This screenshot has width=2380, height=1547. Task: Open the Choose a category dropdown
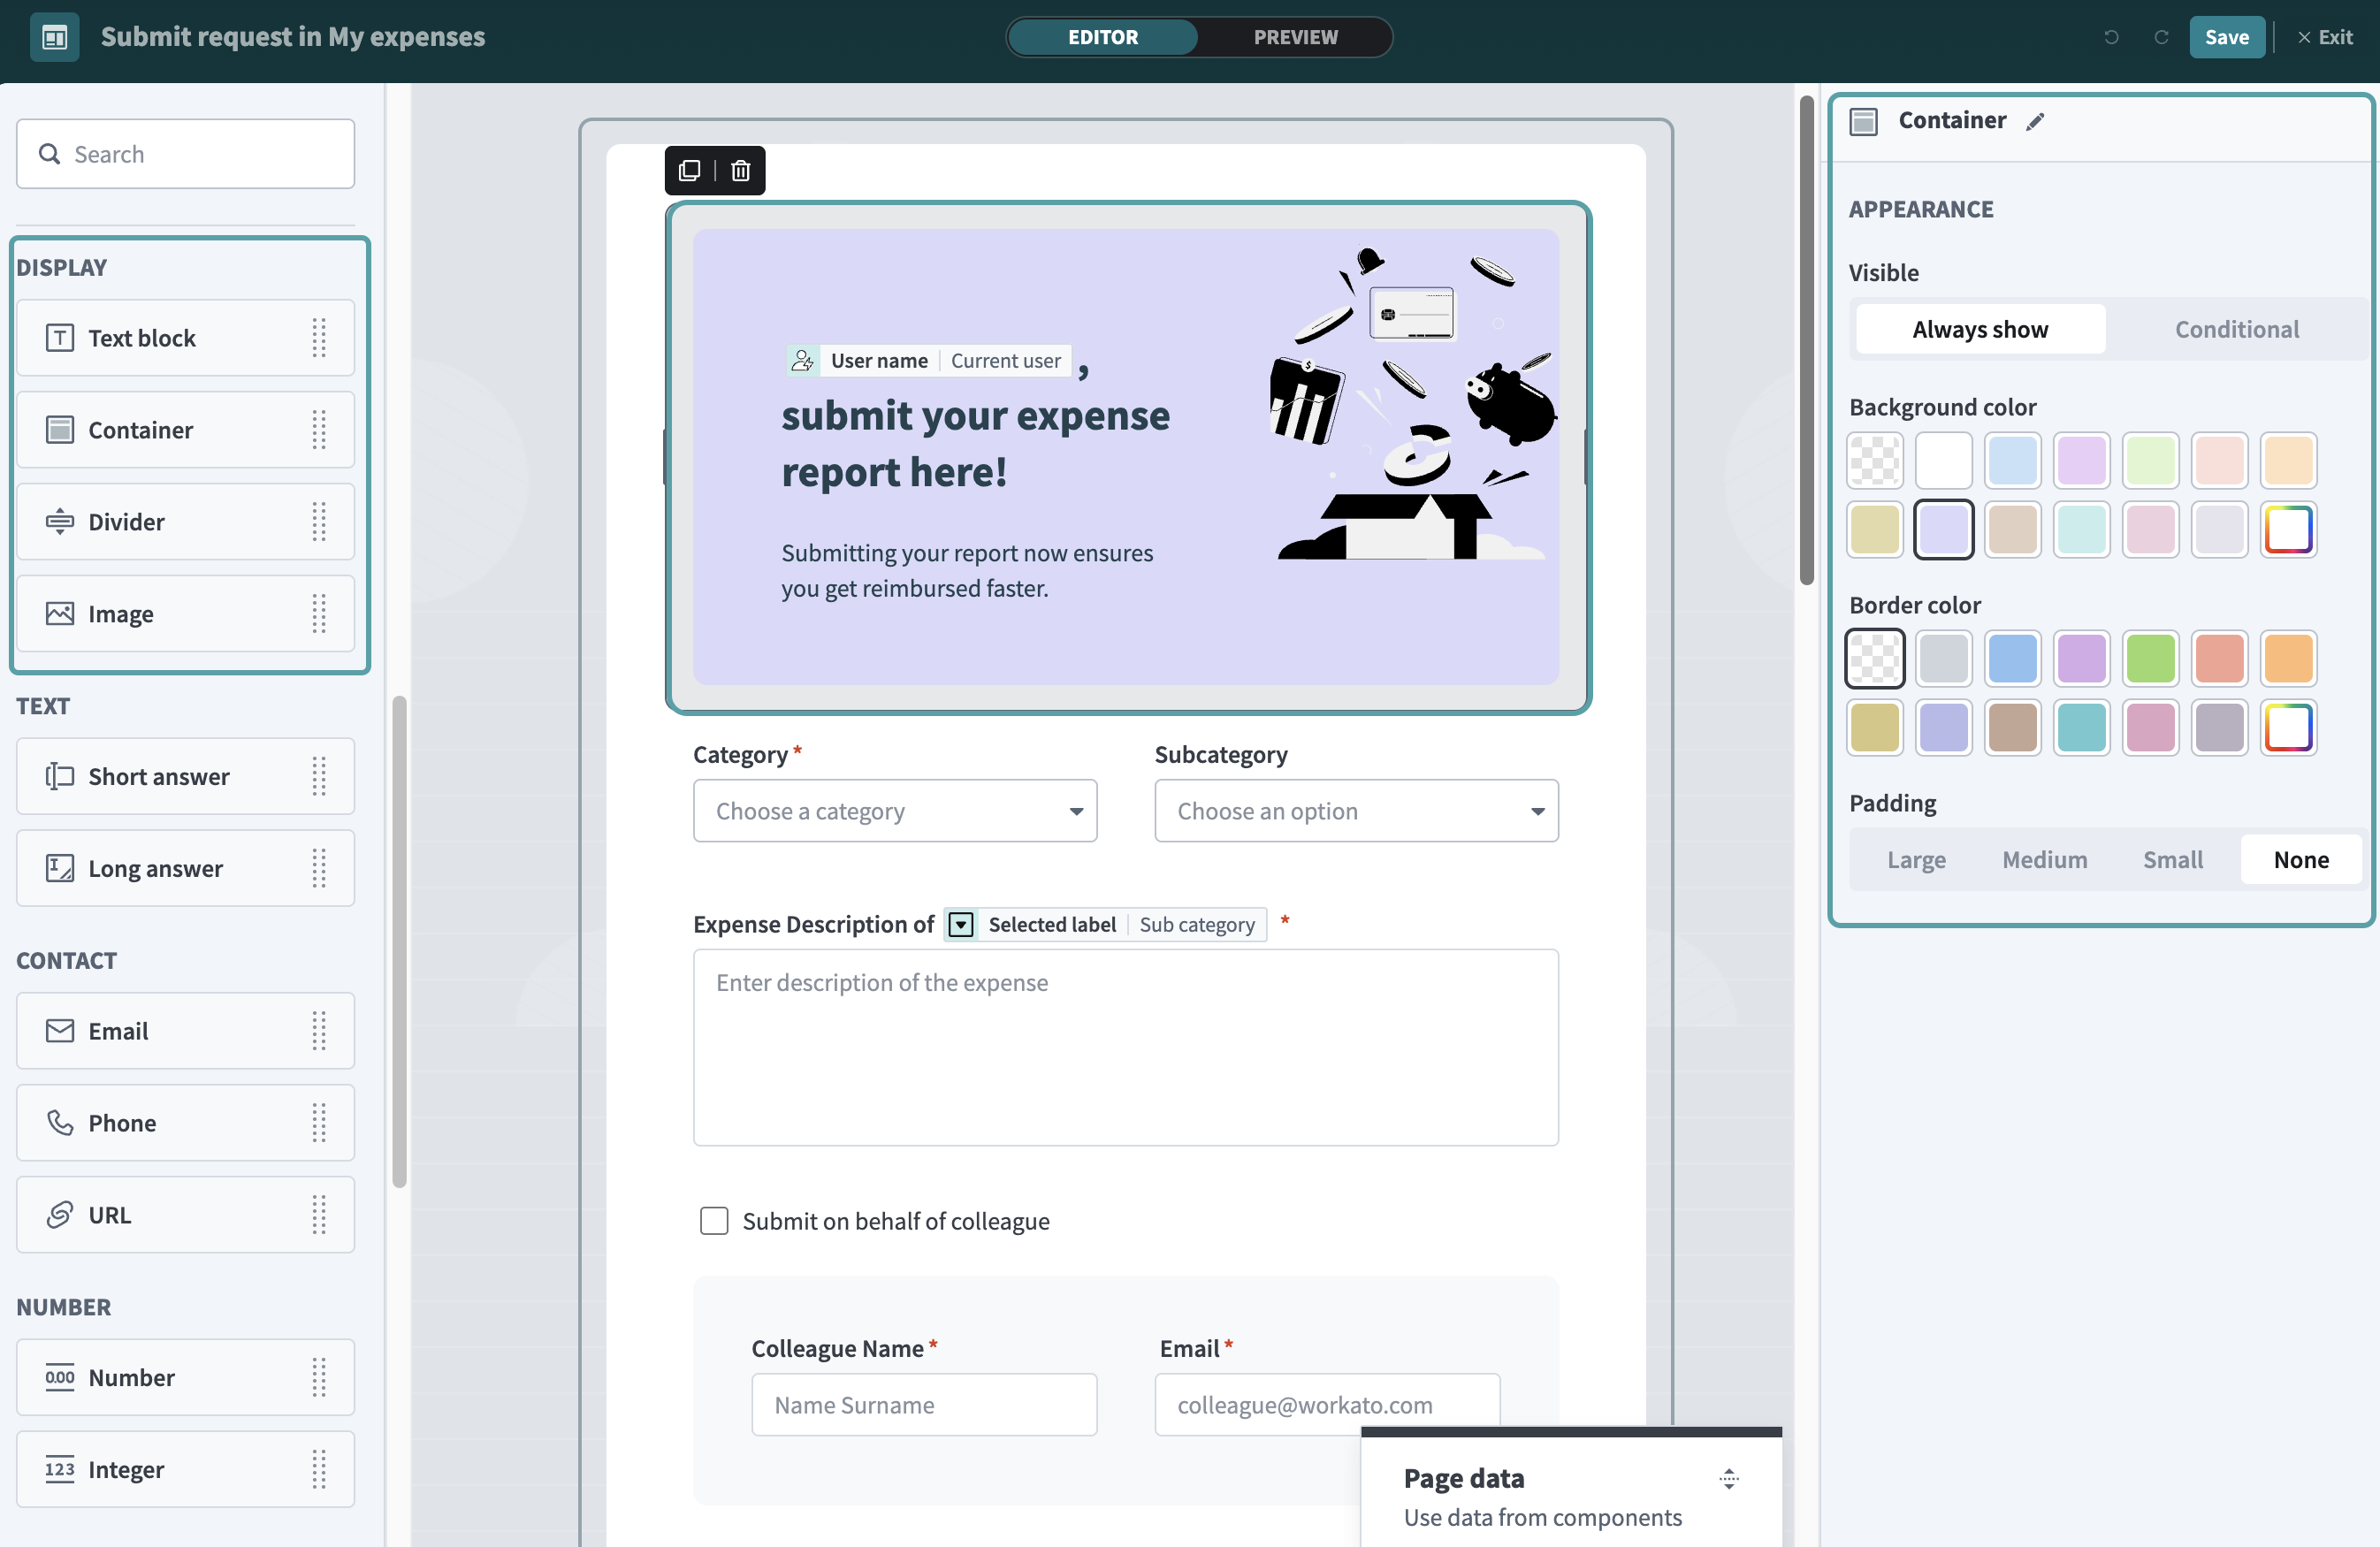coord(895,811)
